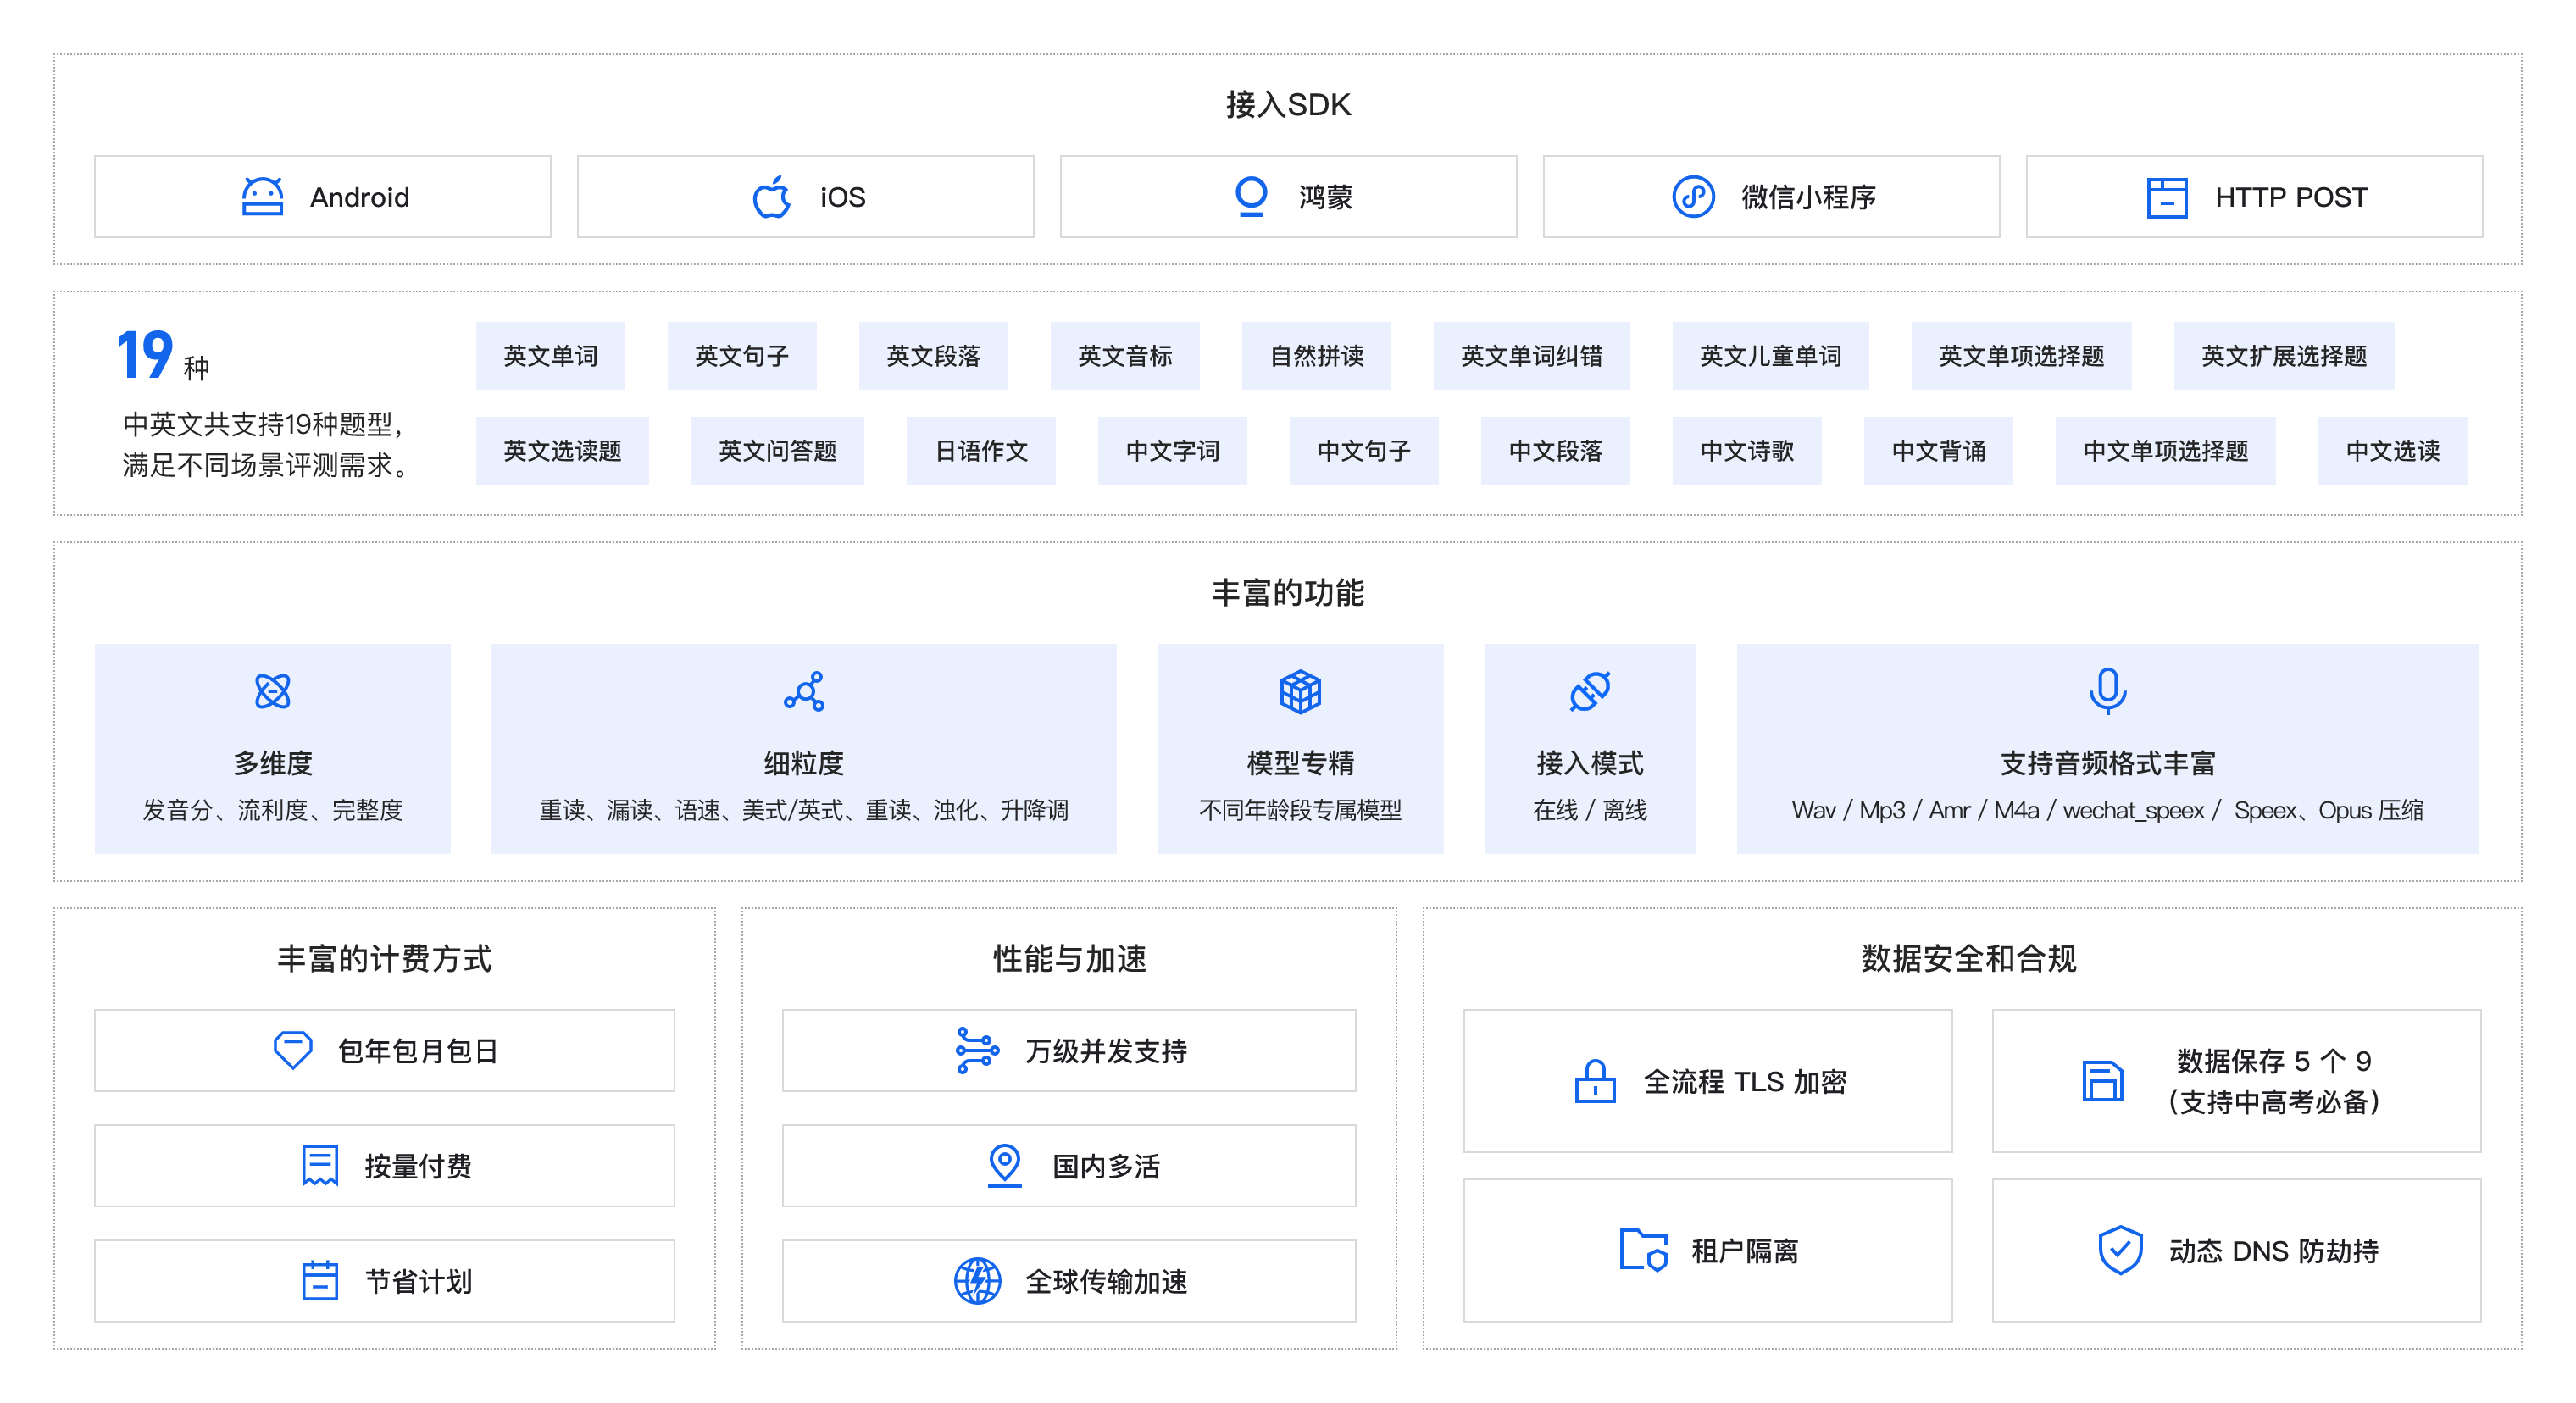
Task: Click the 细粒度 node-graph icon
Action: (803, 692)
